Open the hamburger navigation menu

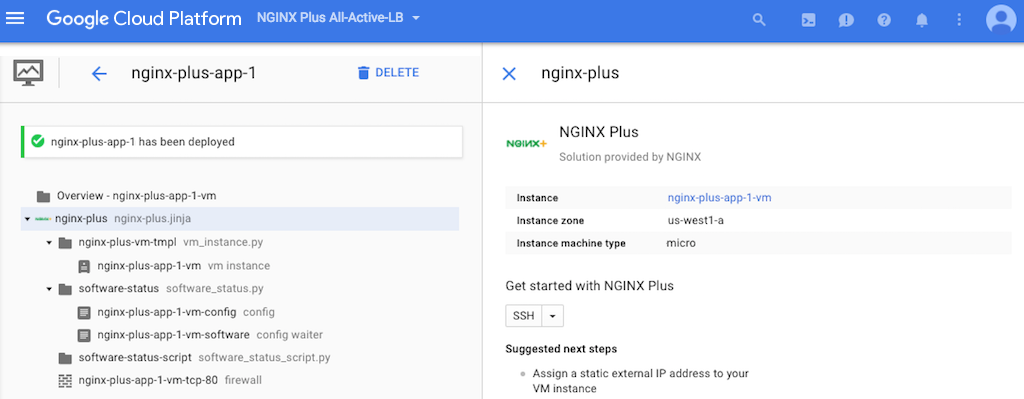point(14,18)
